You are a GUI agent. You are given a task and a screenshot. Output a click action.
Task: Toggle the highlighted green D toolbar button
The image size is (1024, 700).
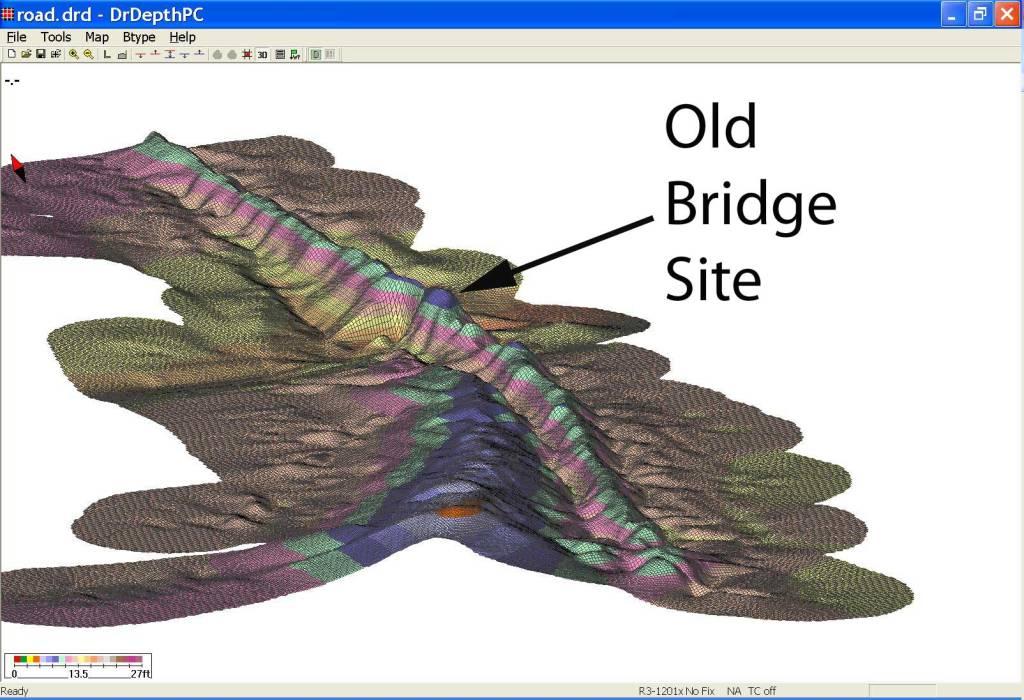point(315,54)
